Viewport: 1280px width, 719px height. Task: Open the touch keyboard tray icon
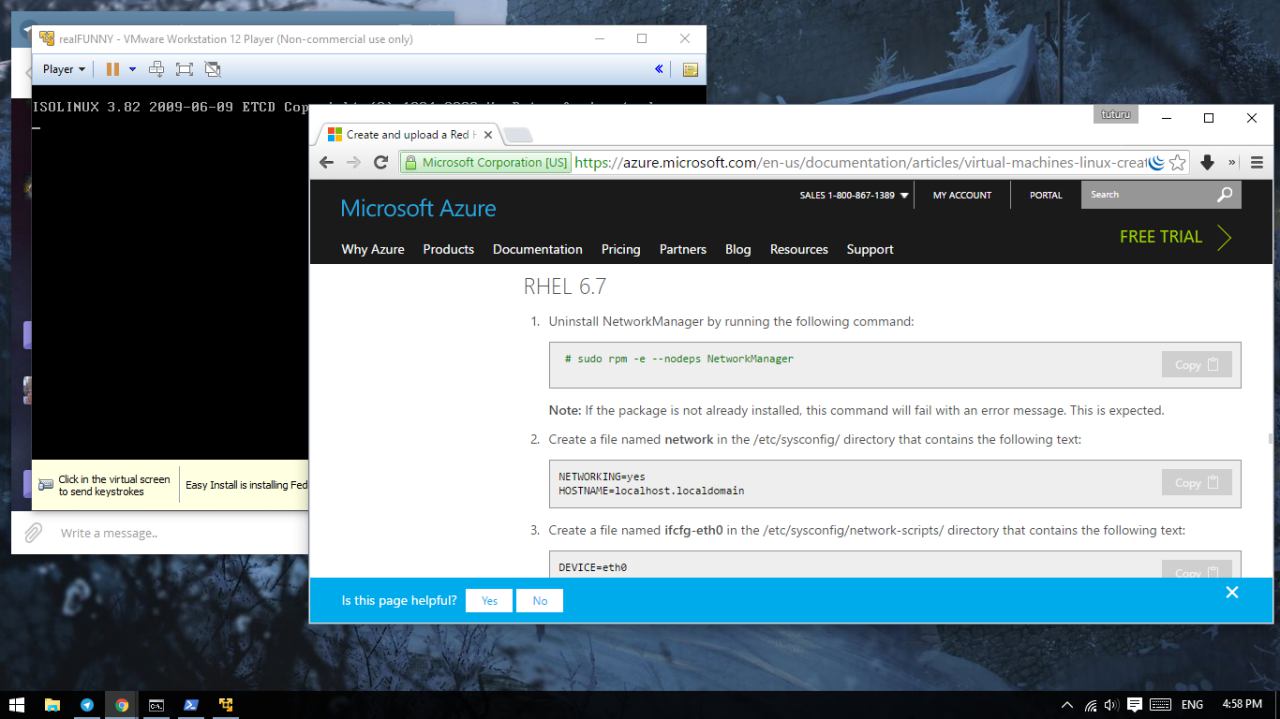pos(1160,705)
